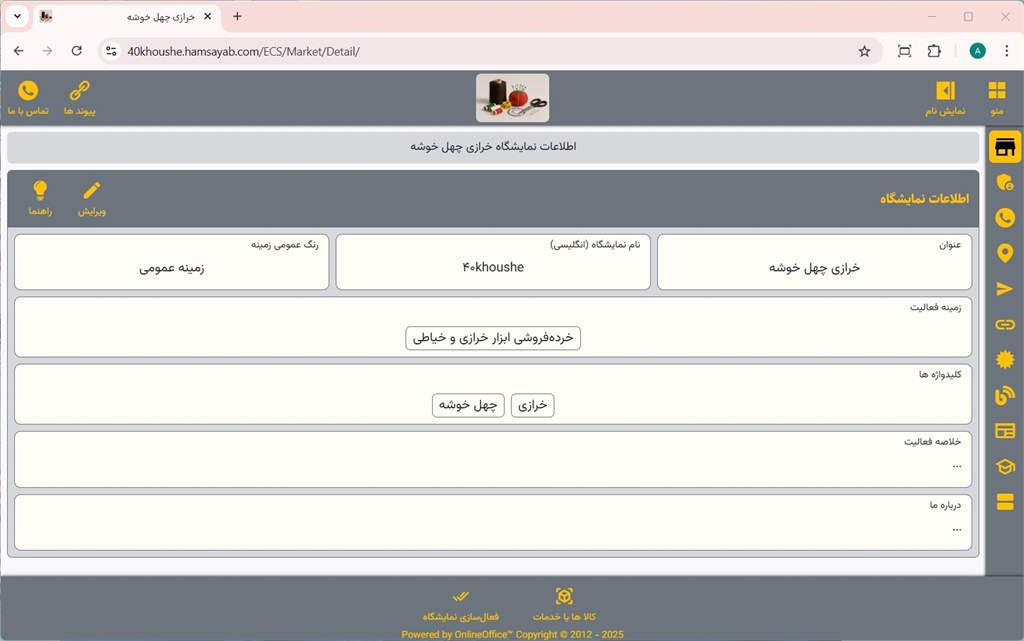
Task: Toggle the نمایش نام (show name) button
Action: click(x=945, y=98)
